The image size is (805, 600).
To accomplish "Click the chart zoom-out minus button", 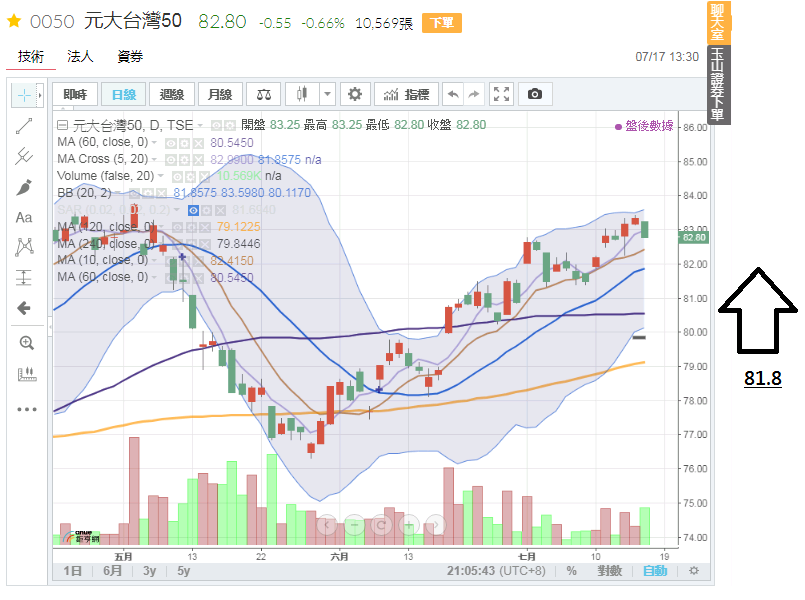I will [354, 525].
